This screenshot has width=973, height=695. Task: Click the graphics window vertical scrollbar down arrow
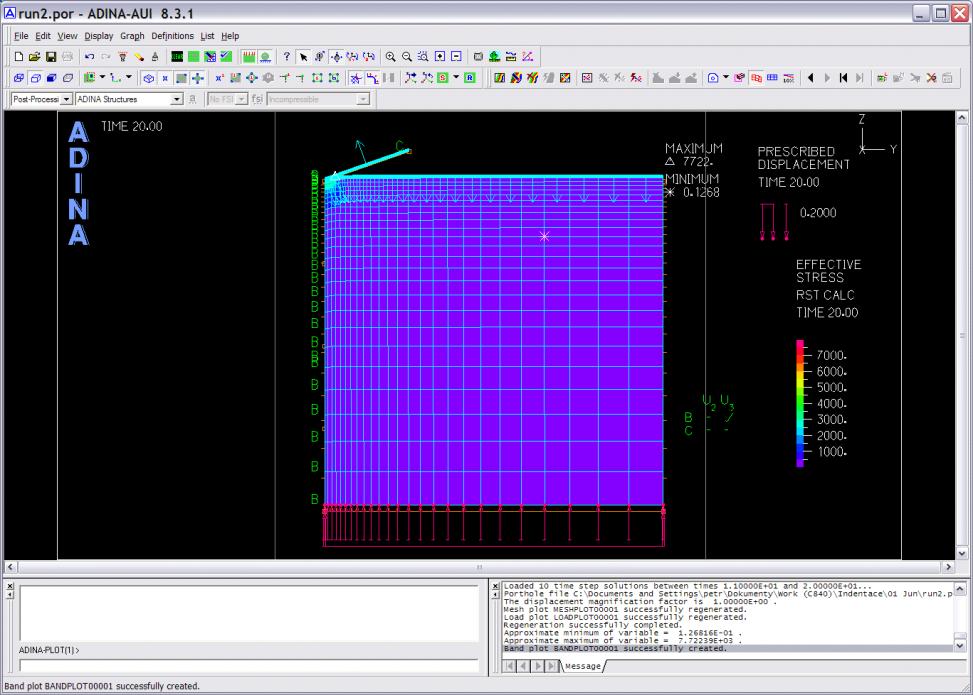(x=961, y=553)
